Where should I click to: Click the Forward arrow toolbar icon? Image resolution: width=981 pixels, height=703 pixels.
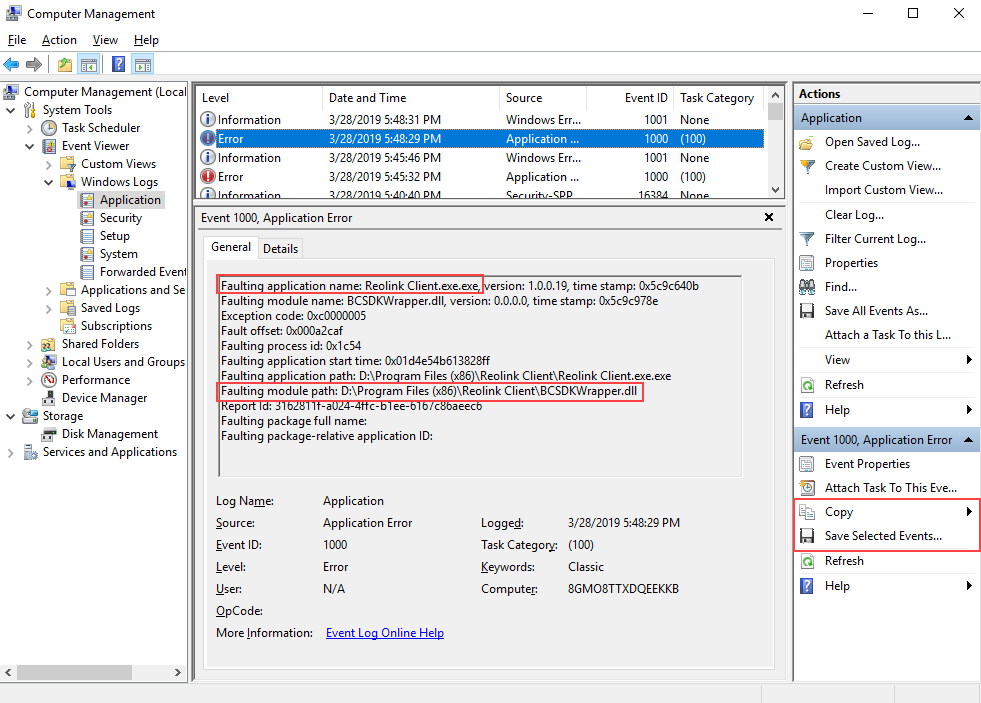[x=34, y=64]
